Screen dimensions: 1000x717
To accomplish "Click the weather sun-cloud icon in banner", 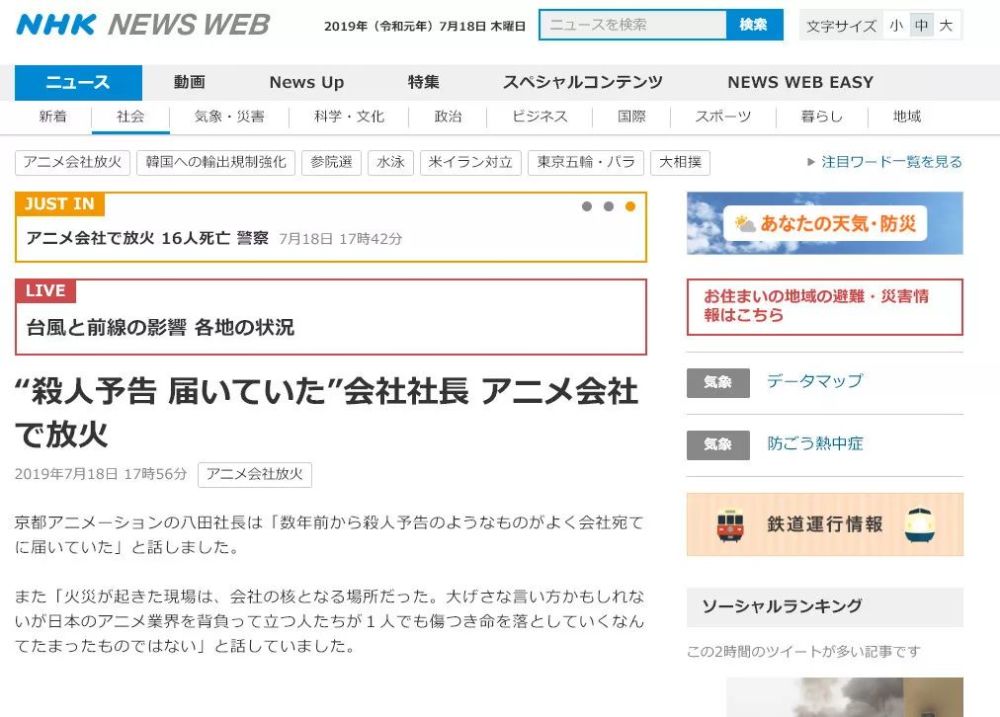I will point(744,223).
